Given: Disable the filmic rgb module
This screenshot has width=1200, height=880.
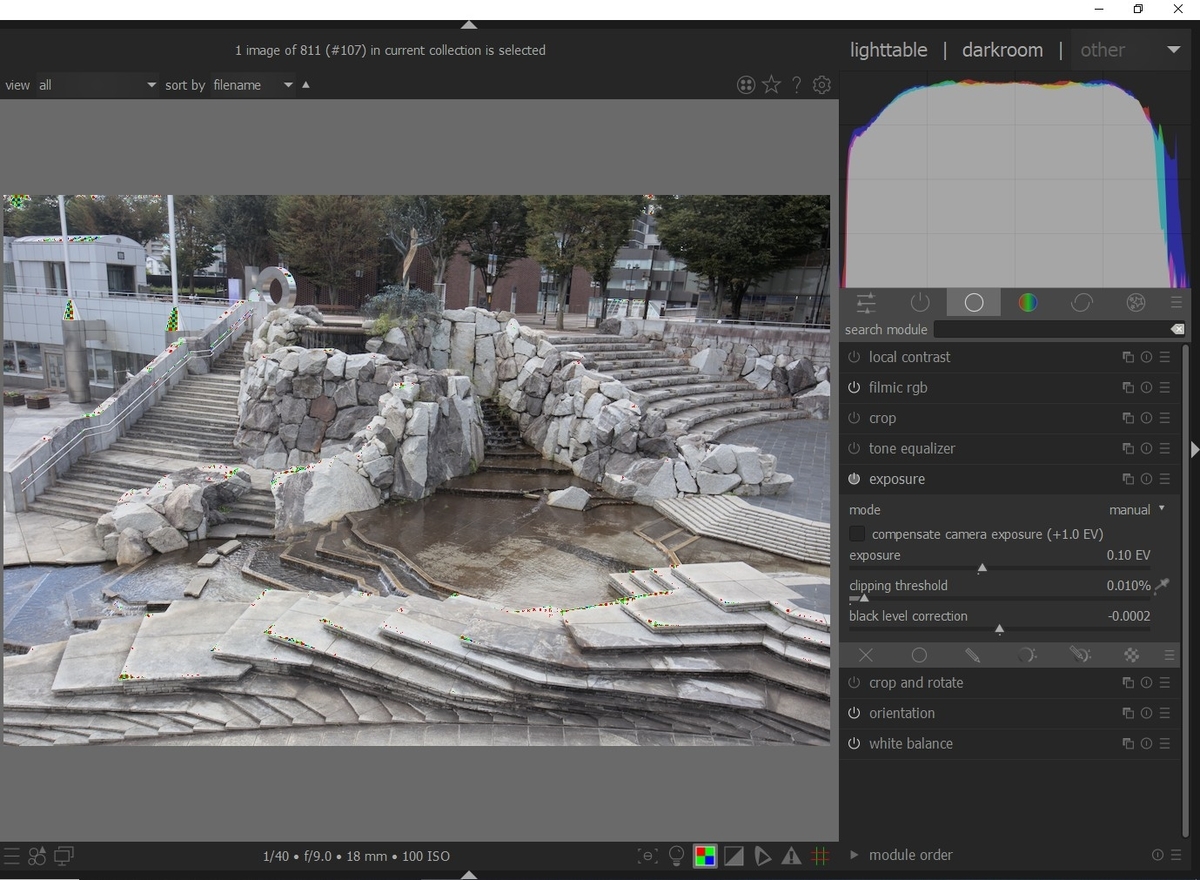Looking at the screenshot, I should tap(854, 388).
